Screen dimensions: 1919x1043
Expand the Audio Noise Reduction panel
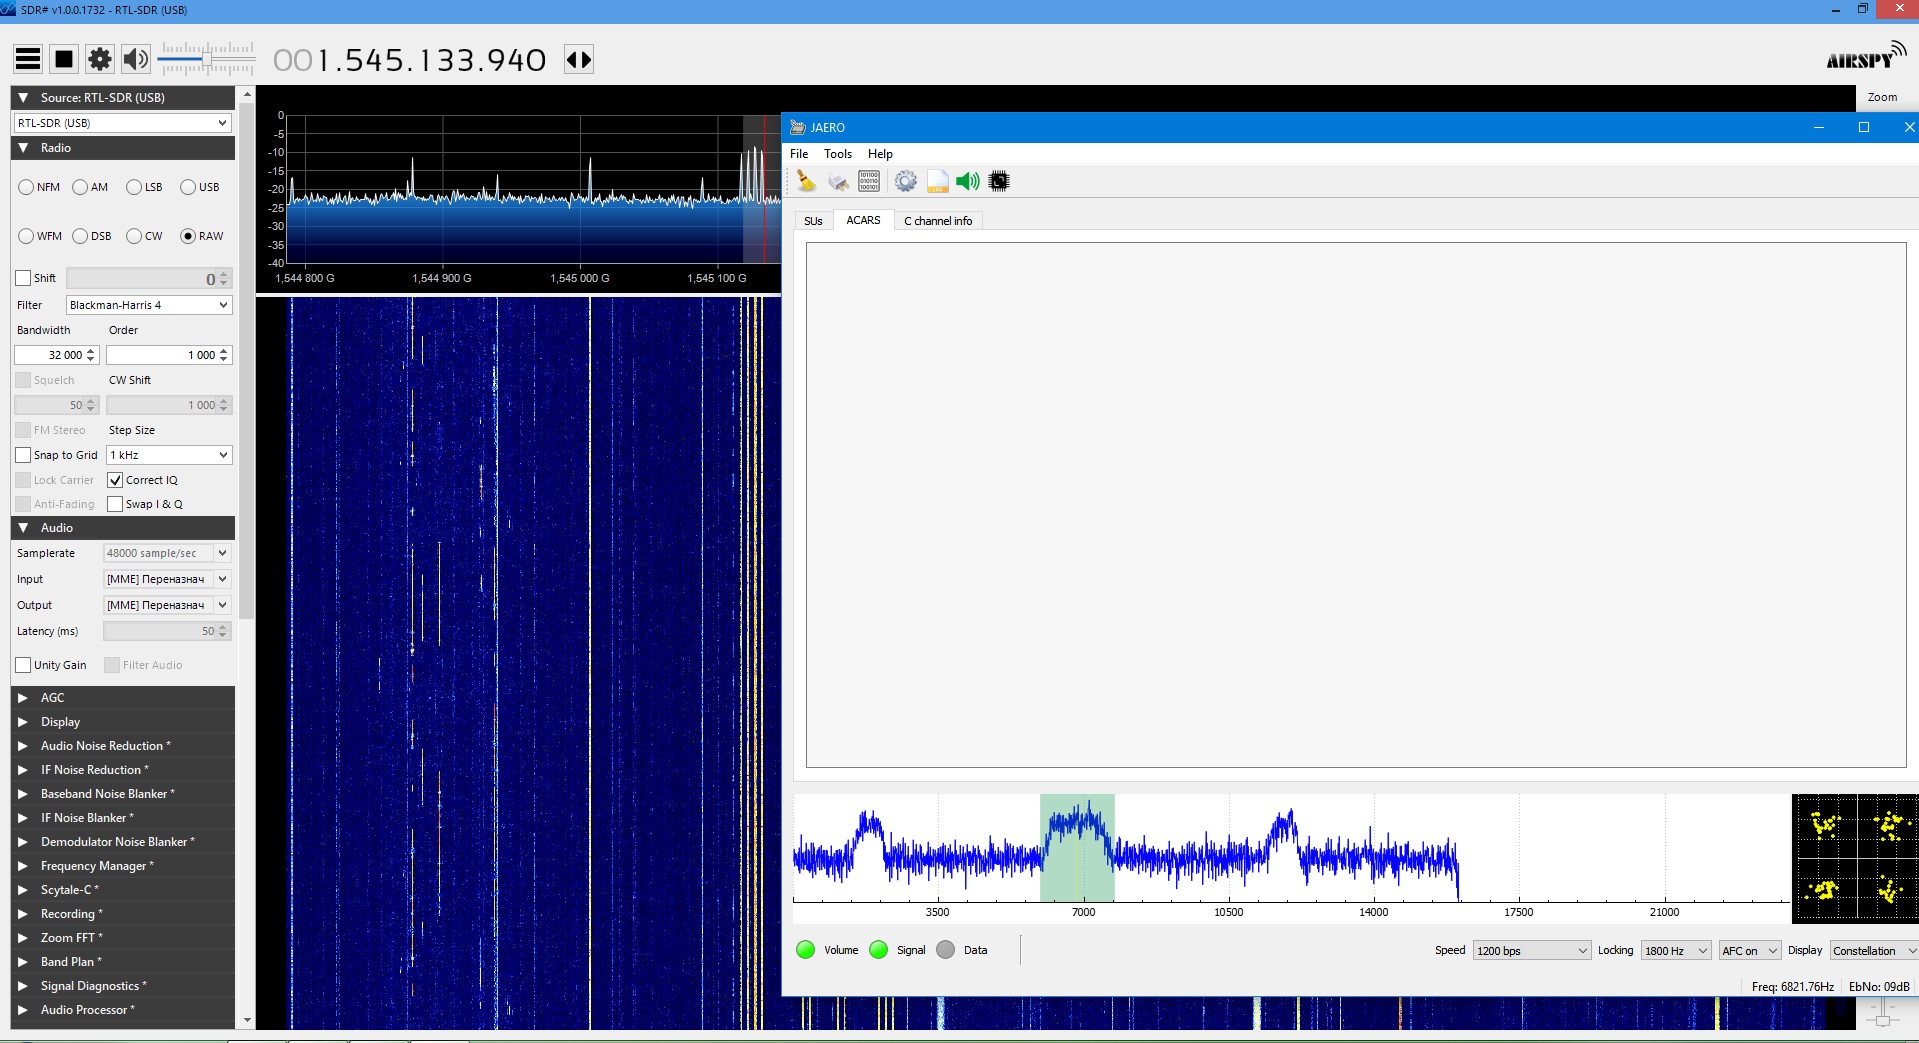[123, 746]
